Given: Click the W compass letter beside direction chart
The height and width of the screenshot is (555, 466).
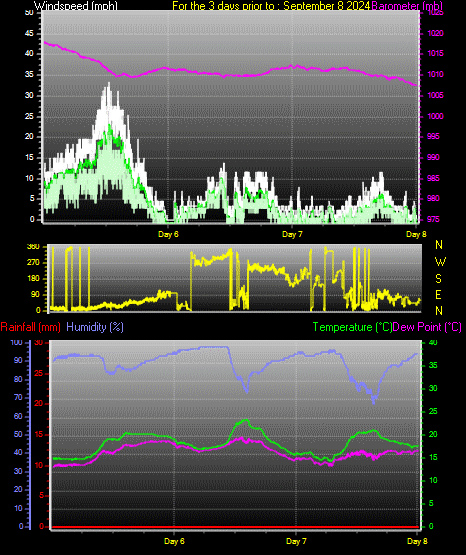Looking at the screenshot, I should click(440, 262).
